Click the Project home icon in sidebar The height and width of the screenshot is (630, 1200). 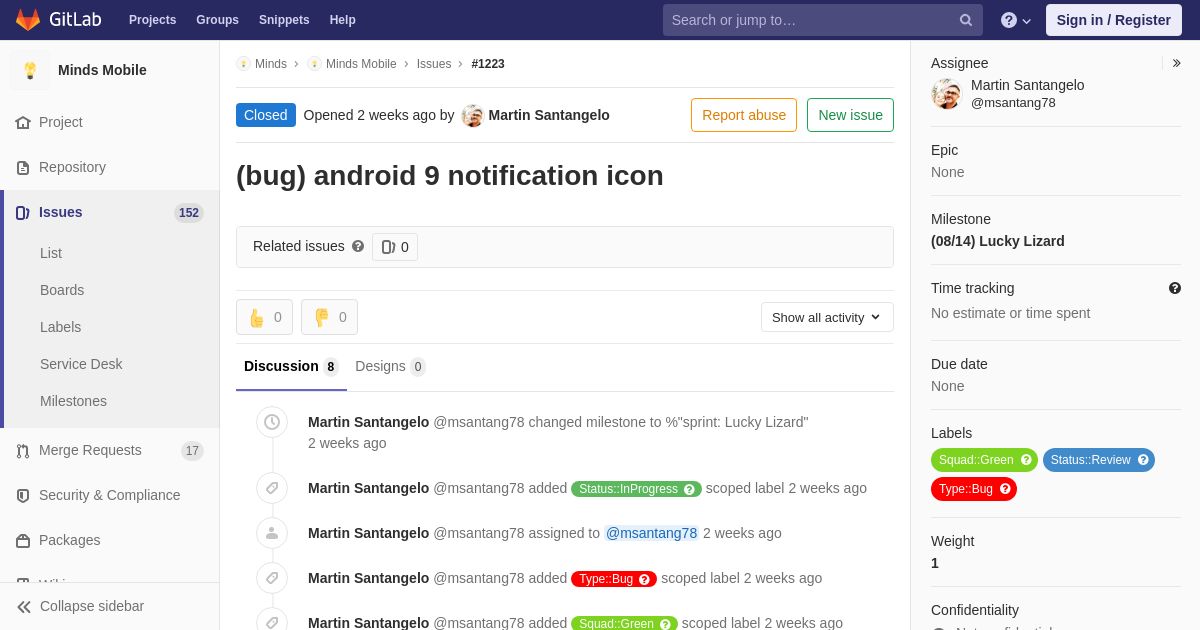pos(23,123)
